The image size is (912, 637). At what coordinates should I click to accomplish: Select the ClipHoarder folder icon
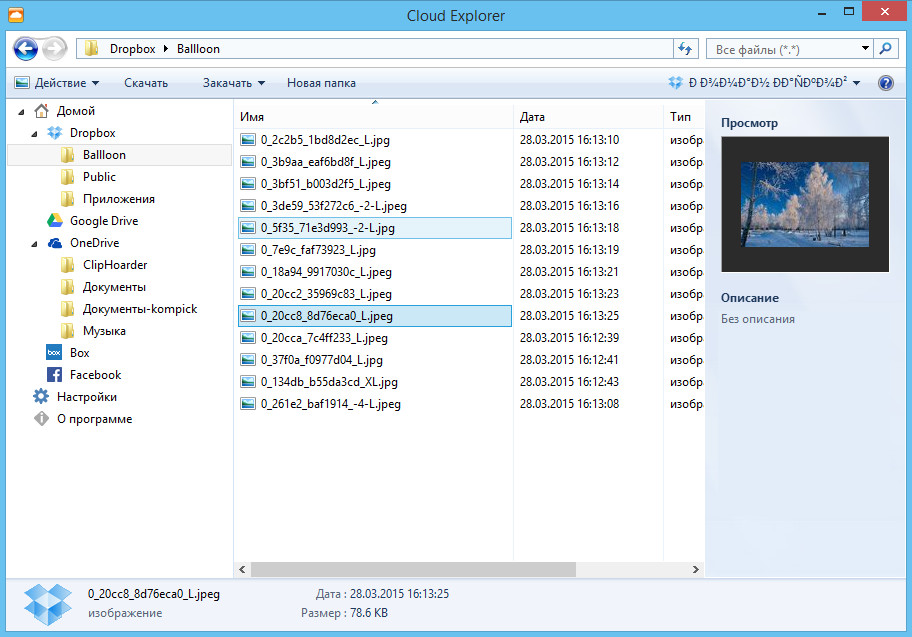click(67, 265)
